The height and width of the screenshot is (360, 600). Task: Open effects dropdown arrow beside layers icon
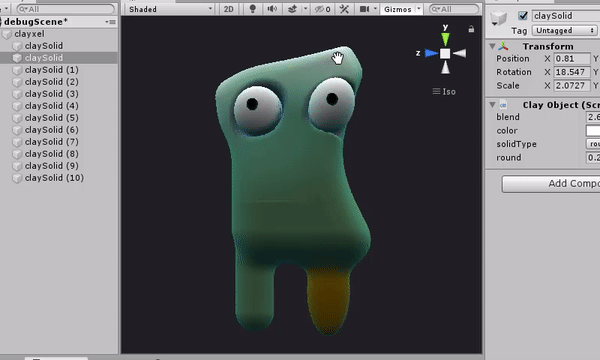coord(305,9)
